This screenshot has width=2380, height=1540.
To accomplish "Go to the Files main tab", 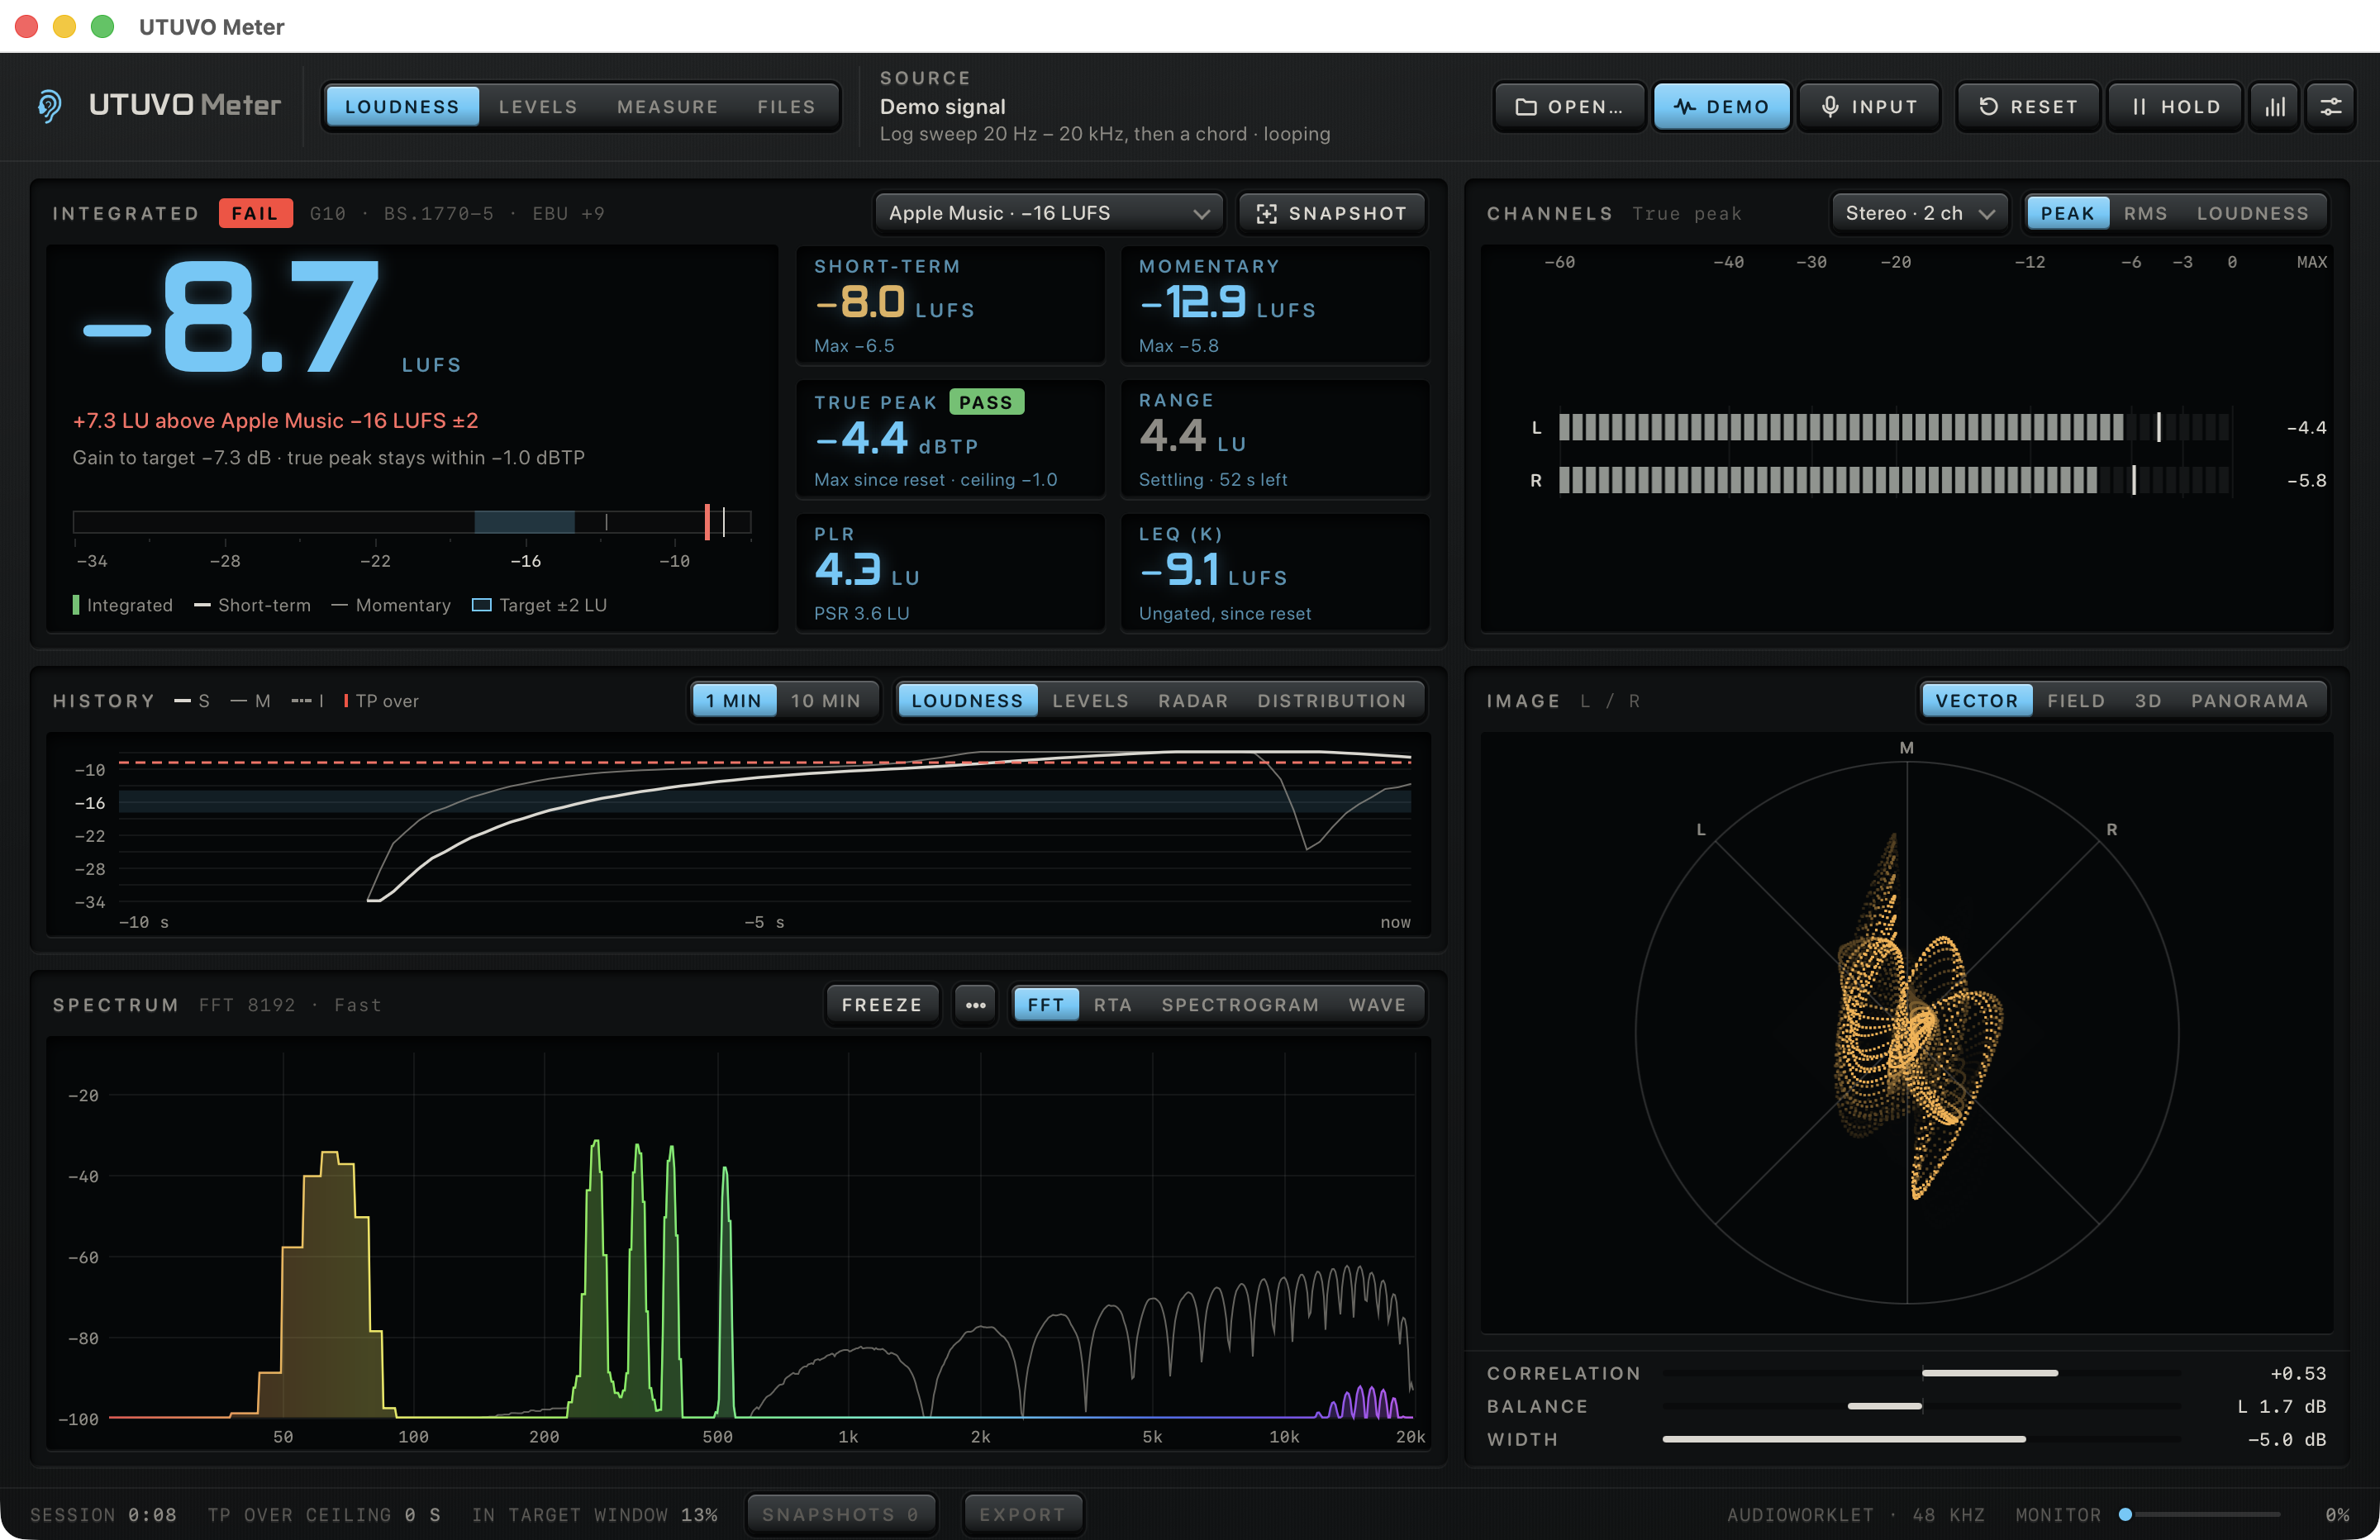I will tap(786, 107).
